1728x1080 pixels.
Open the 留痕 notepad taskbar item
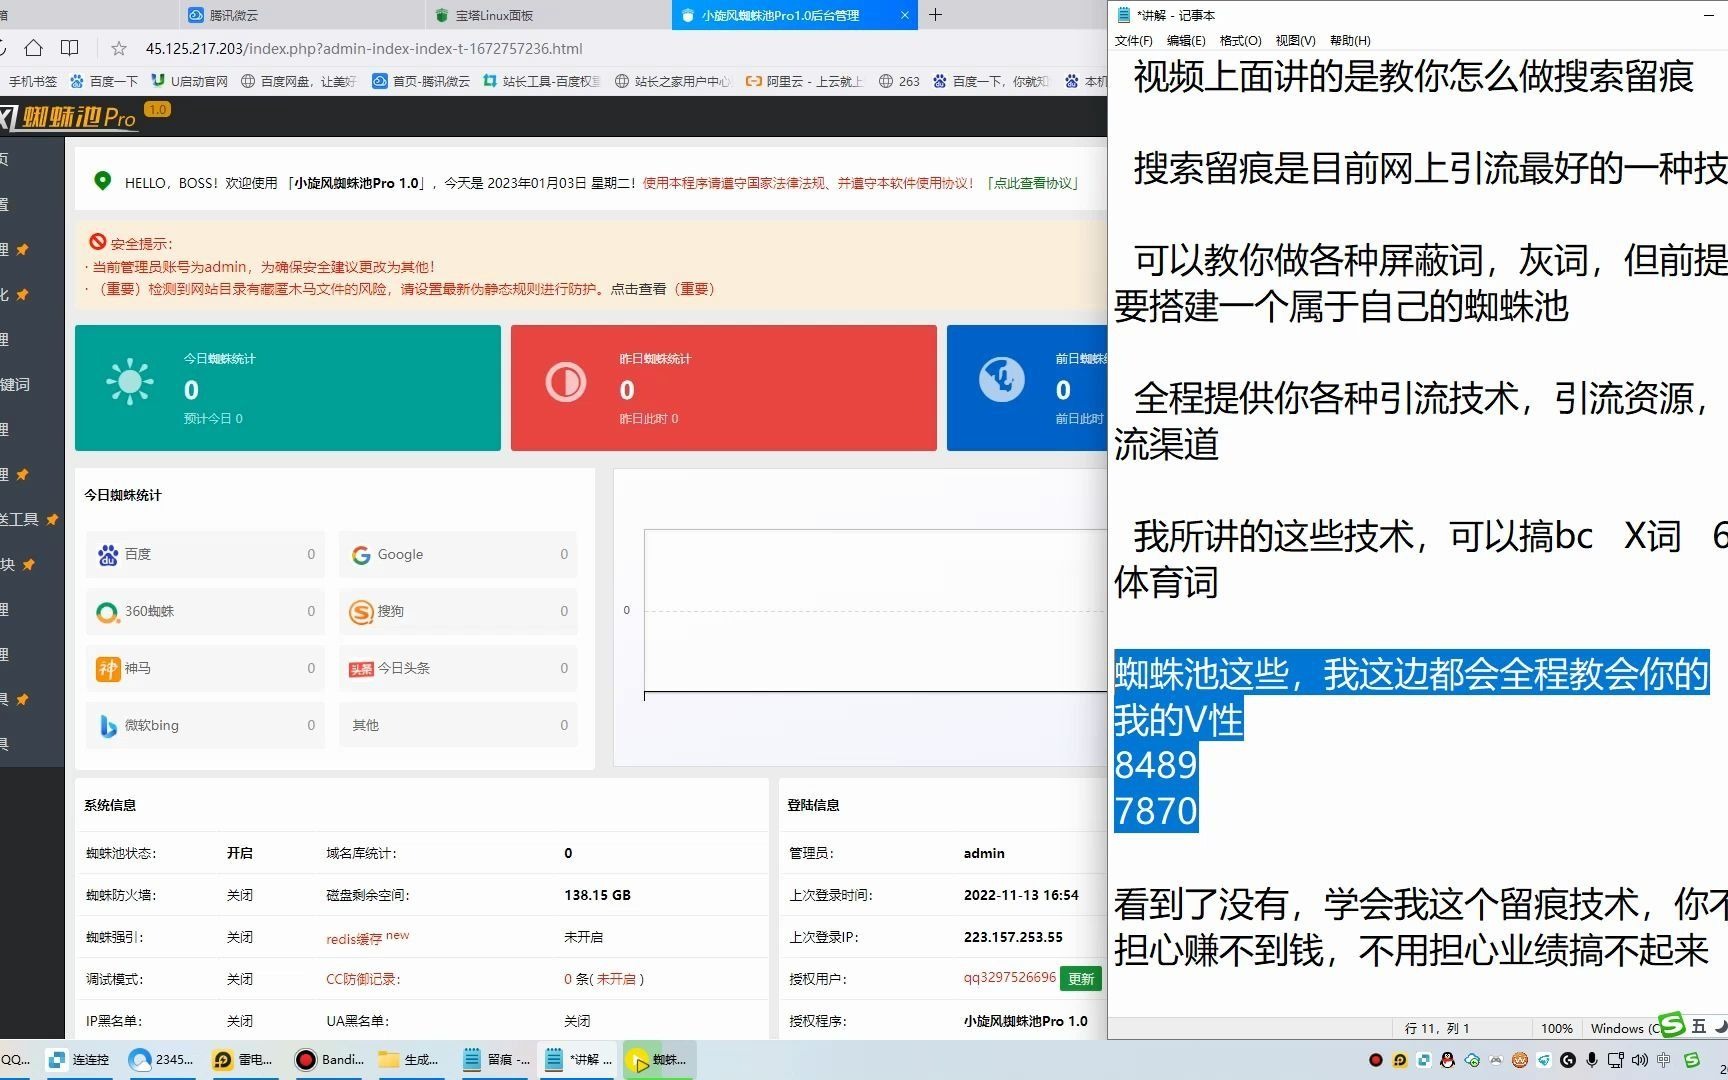(497, 1060)
